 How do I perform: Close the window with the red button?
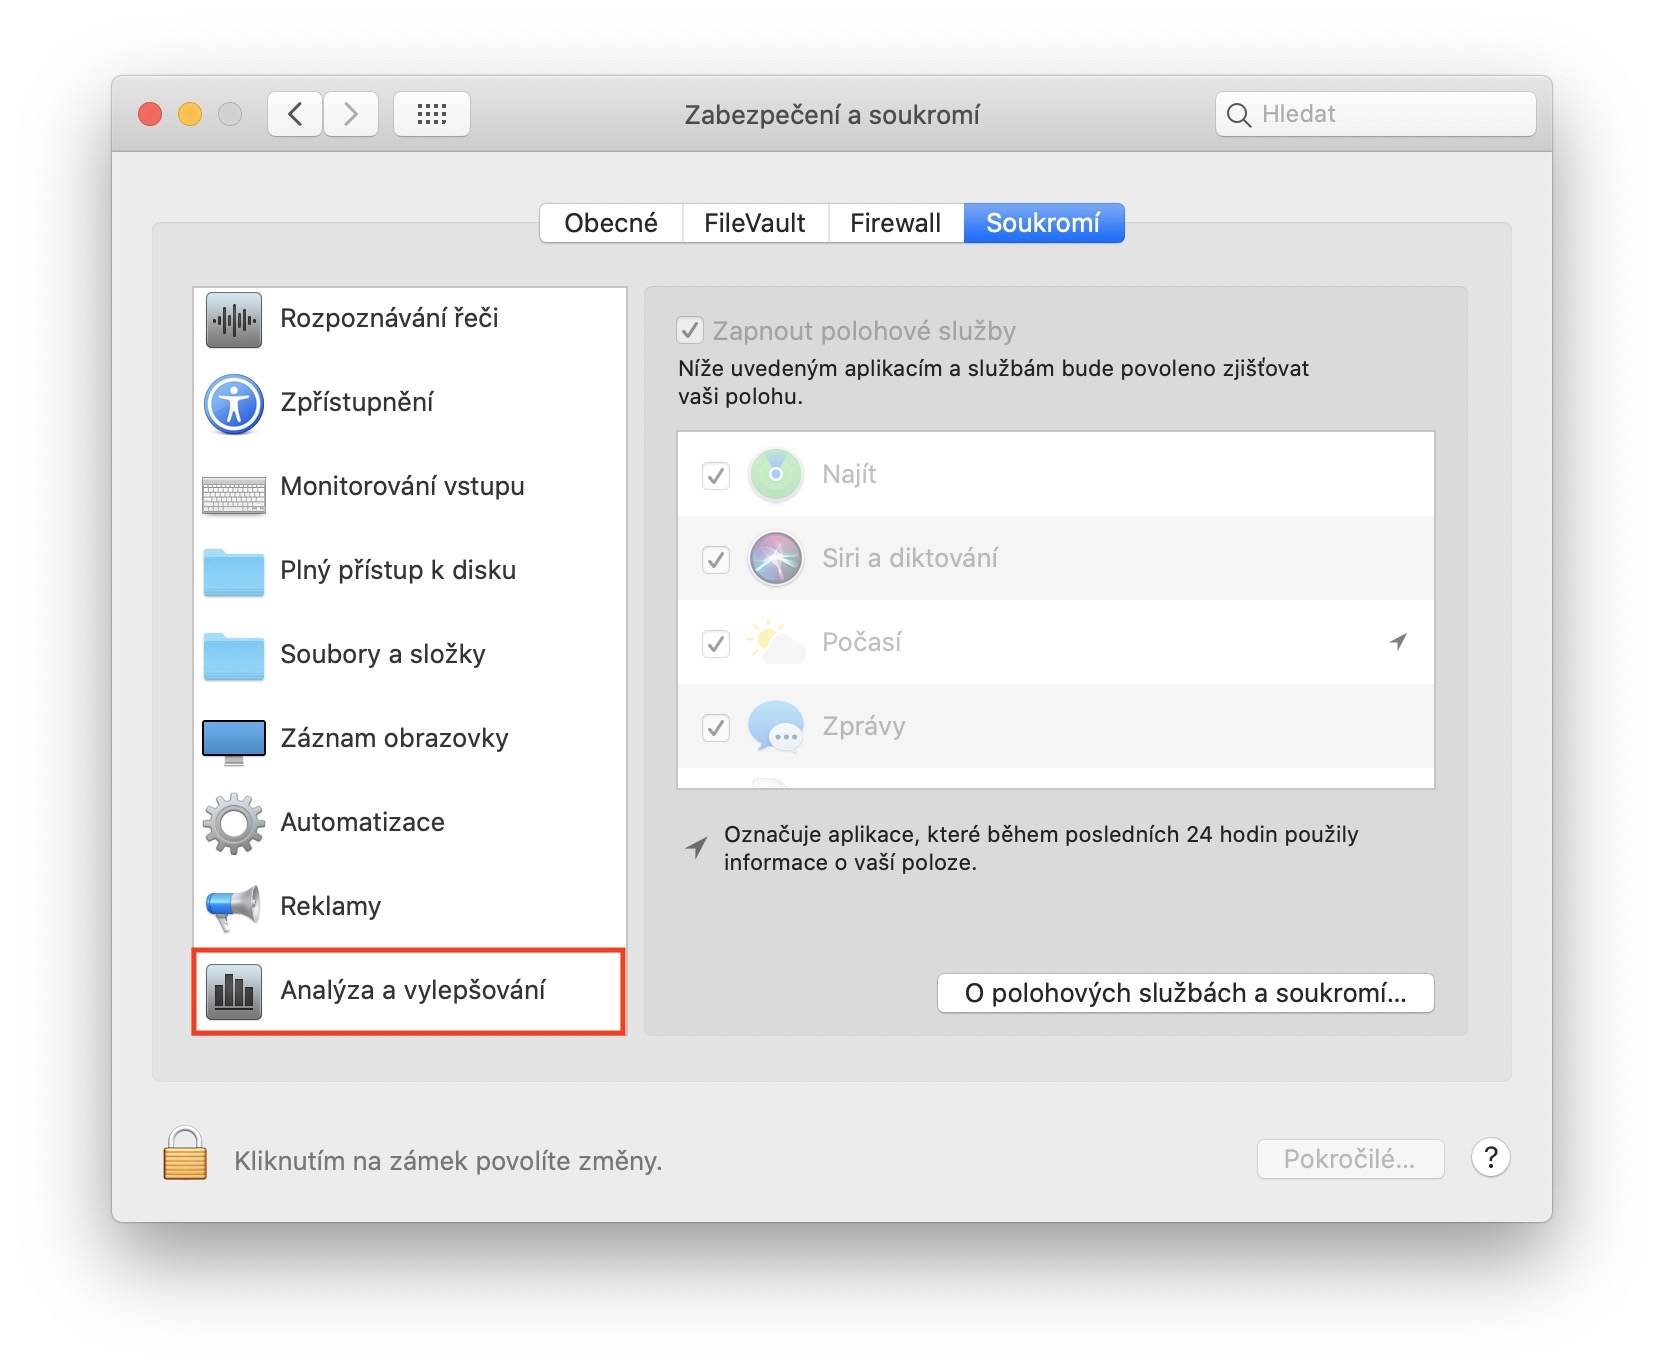(150, 114)
